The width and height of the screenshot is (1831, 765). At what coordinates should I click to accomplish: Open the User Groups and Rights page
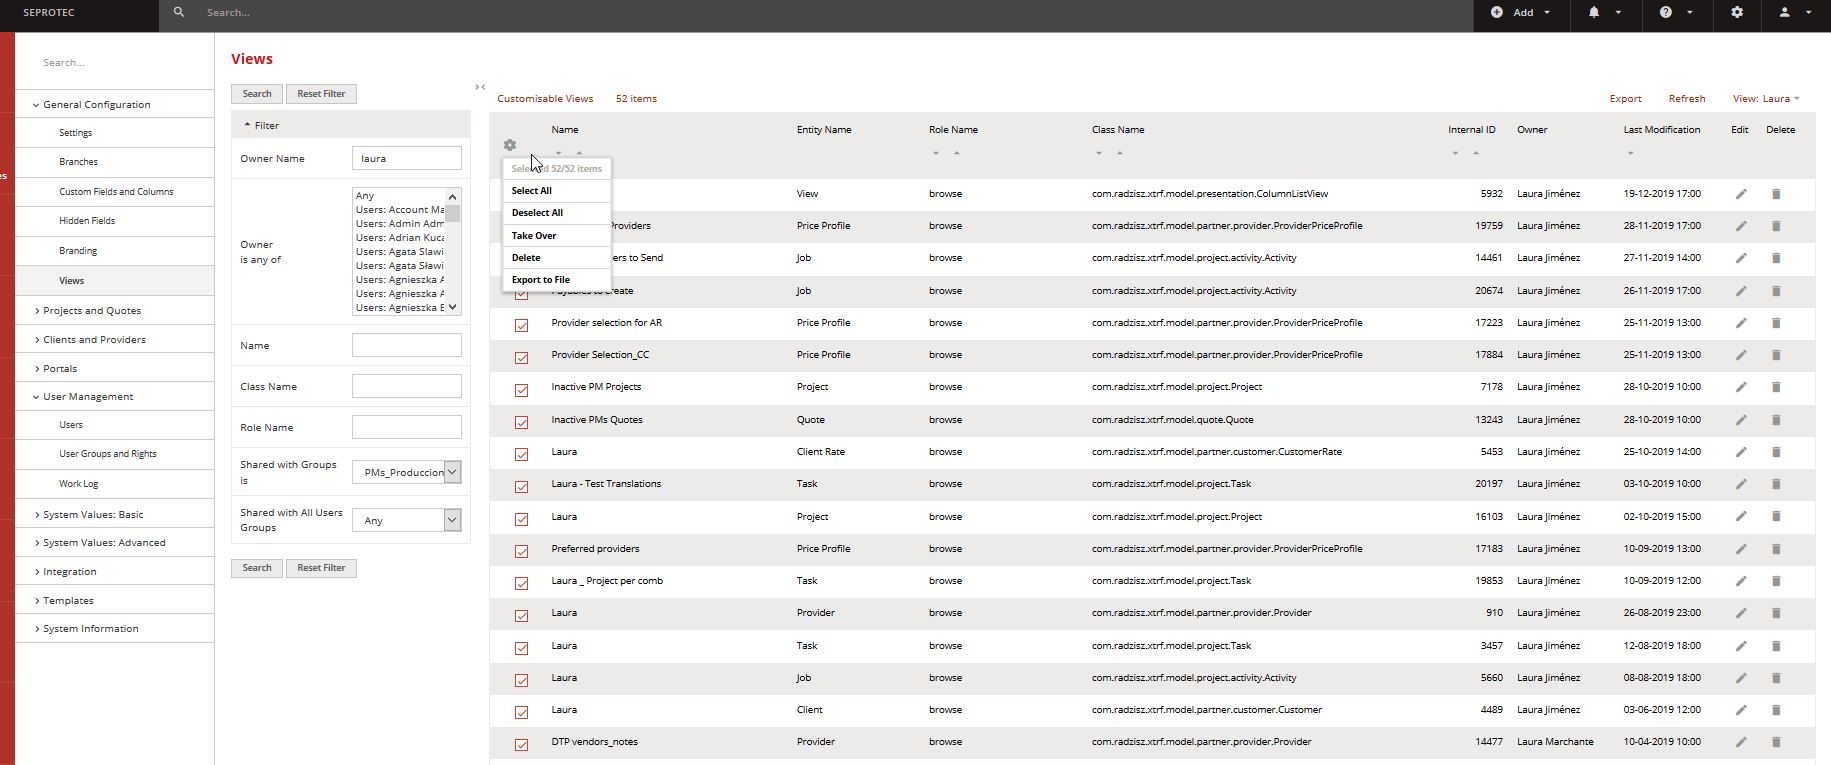point(108,454)
